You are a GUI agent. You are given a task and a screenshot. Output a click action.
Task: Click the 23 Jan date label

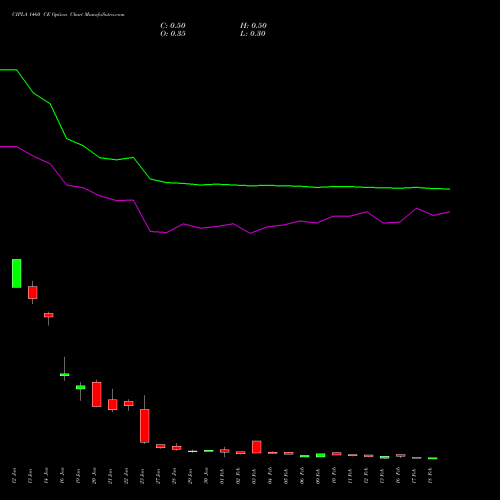(x=142, y=476)
